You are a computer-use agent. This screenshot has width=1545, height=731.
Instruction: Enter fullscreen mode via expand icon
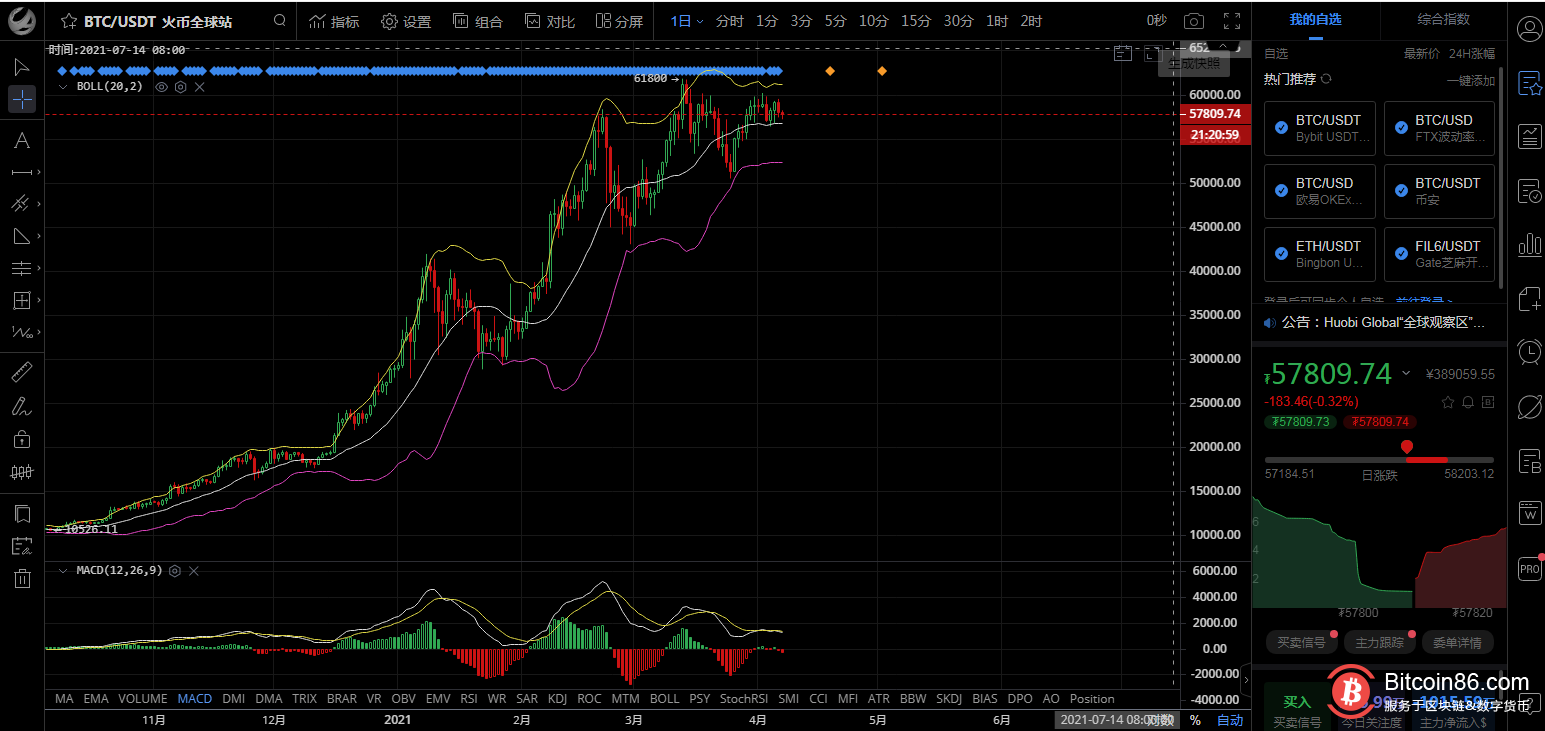pyautogui.click(x=1232, y=21)
